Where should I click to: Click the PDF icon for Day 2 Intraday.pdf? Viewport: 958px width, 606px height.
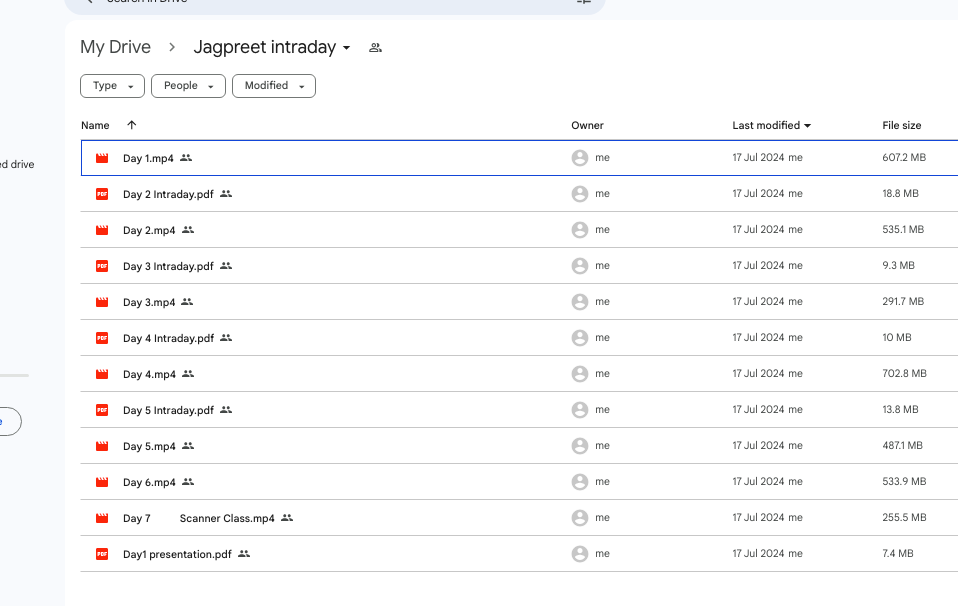(x=102, y=194)
